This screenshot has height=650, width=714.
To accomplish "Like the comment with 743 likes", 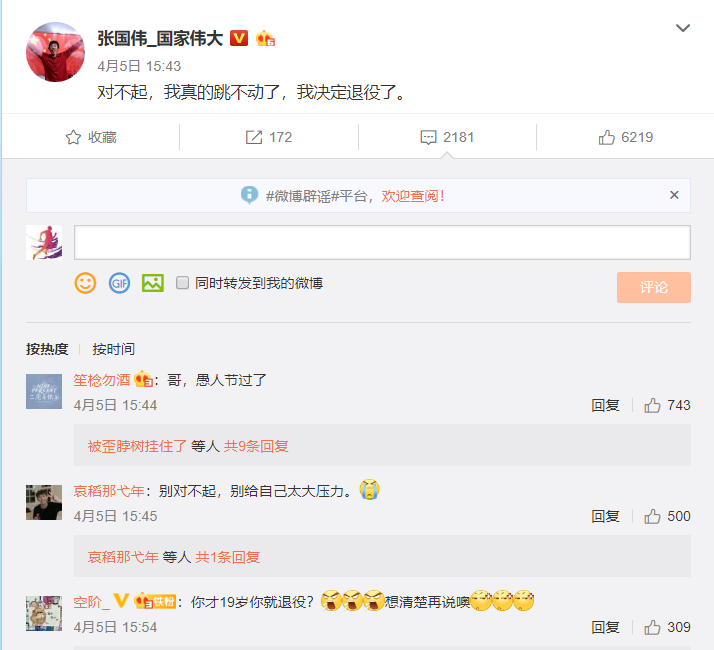I will tap(652, 405).
